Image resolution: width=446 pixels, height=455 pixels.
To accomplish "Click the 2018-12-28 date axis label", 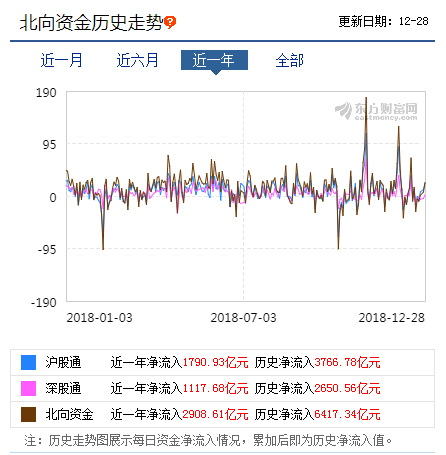I will 391,318.
